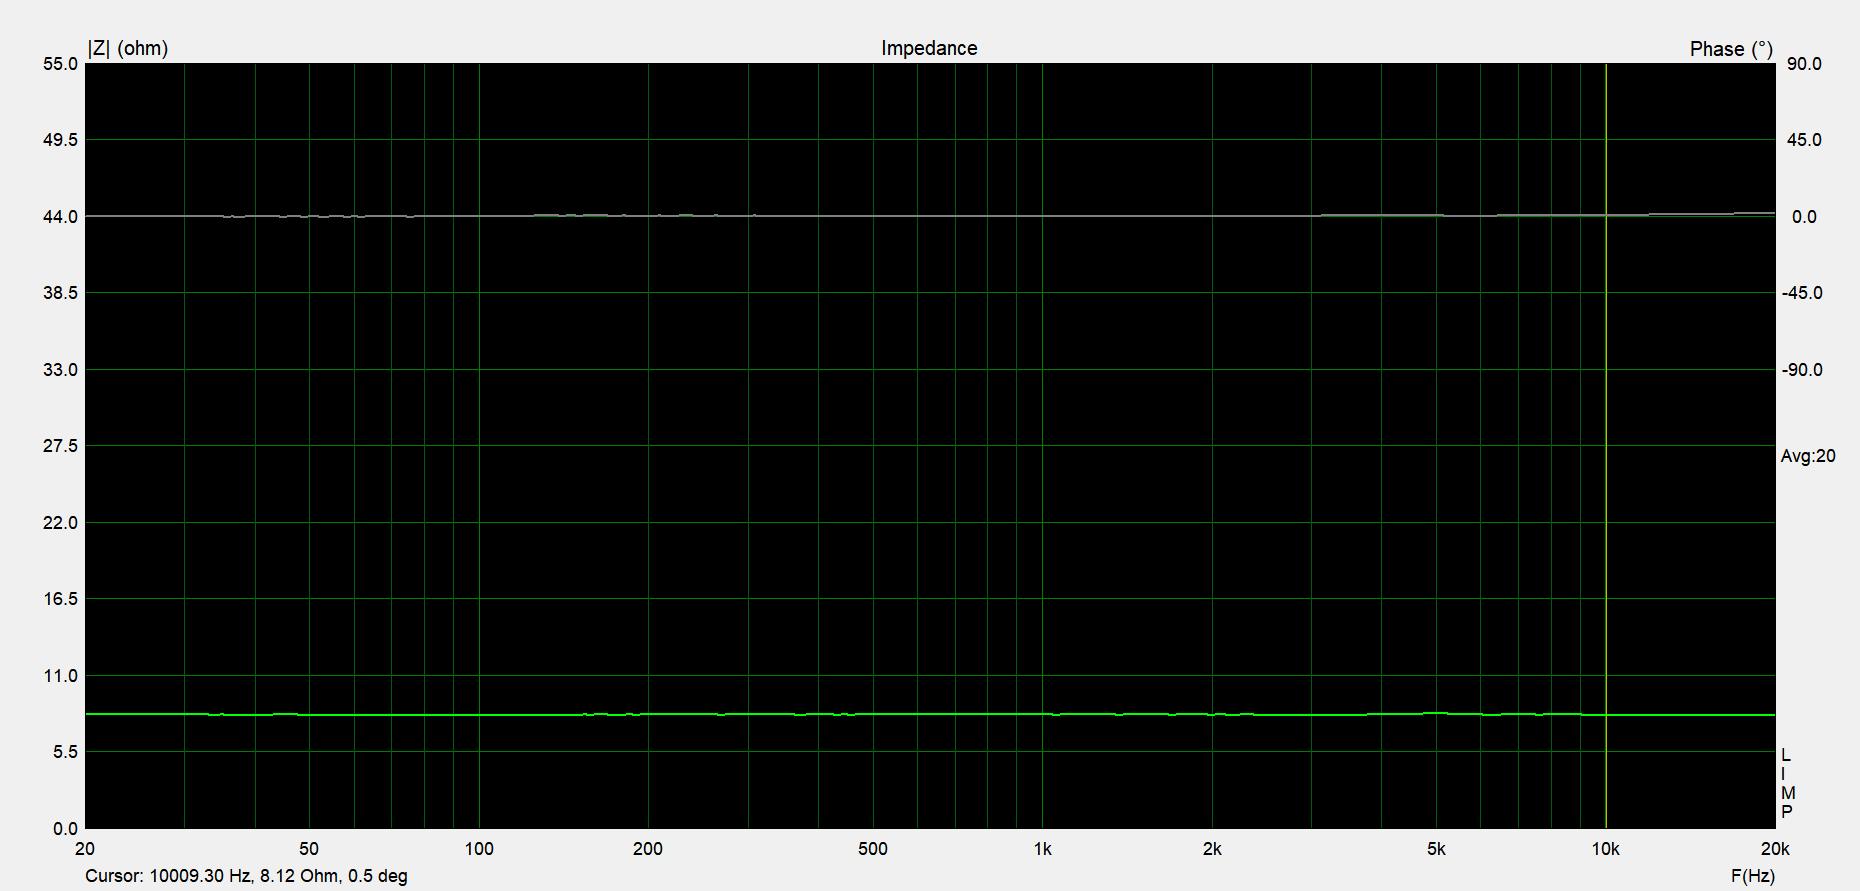
Task: Click the '33.0' impedance scale value
Action: pos(60,370)
